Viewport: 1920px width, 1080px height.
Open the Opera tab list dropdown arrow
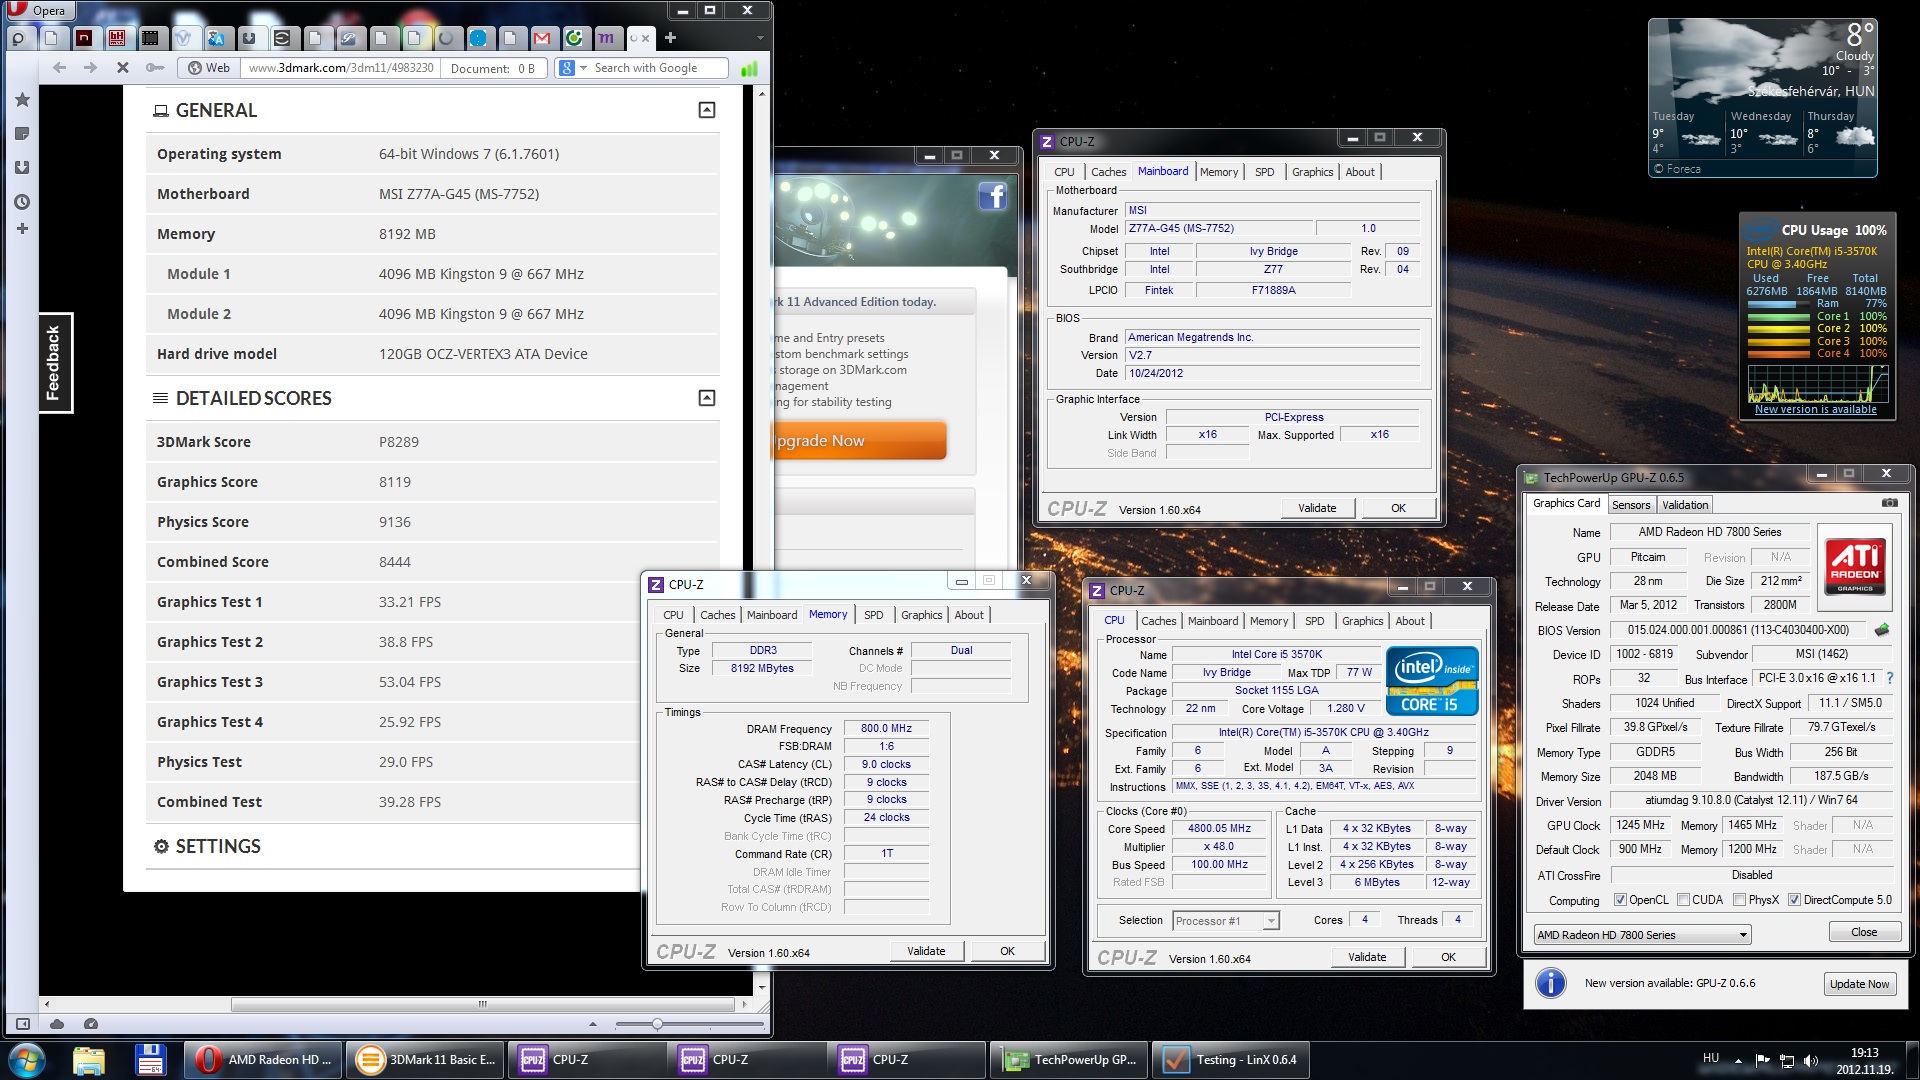coord(760,38)
